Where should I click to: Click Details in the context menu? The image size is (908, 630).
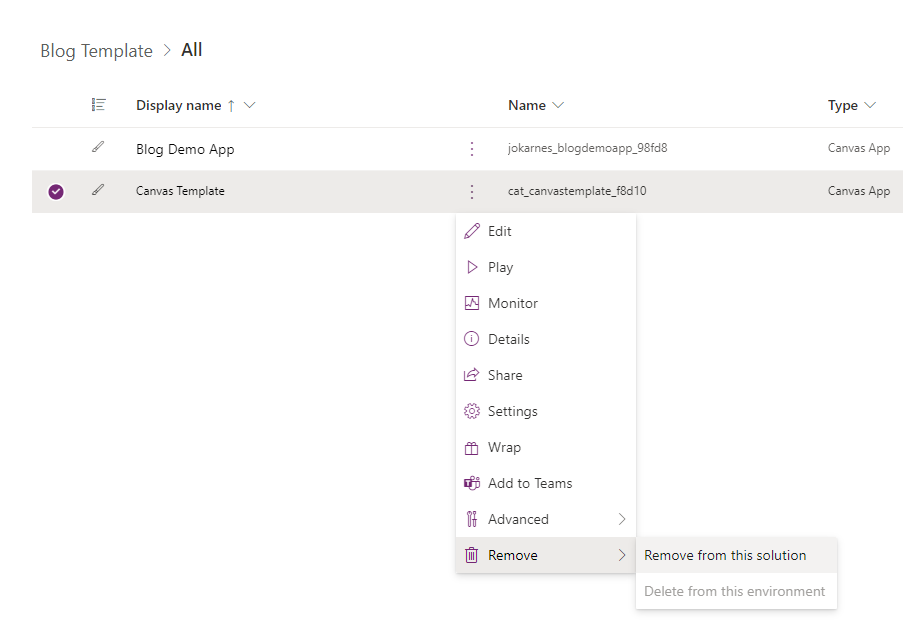point(508,339)
